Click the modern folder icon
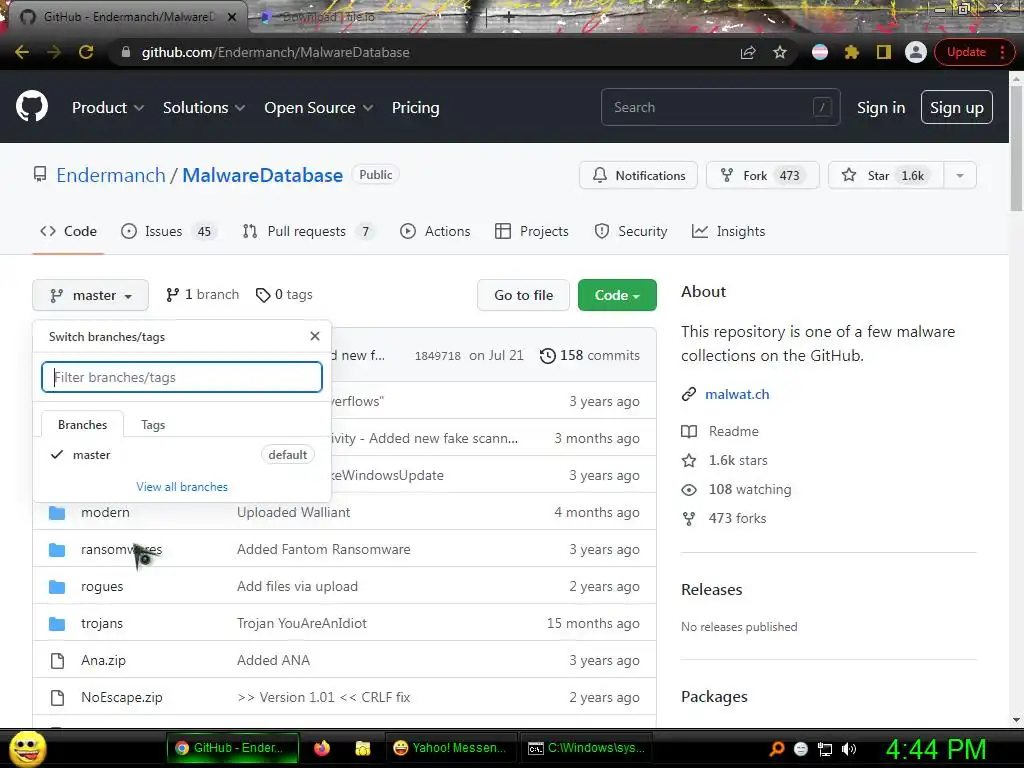The image size is (1024, 768). tap(57, 513)
